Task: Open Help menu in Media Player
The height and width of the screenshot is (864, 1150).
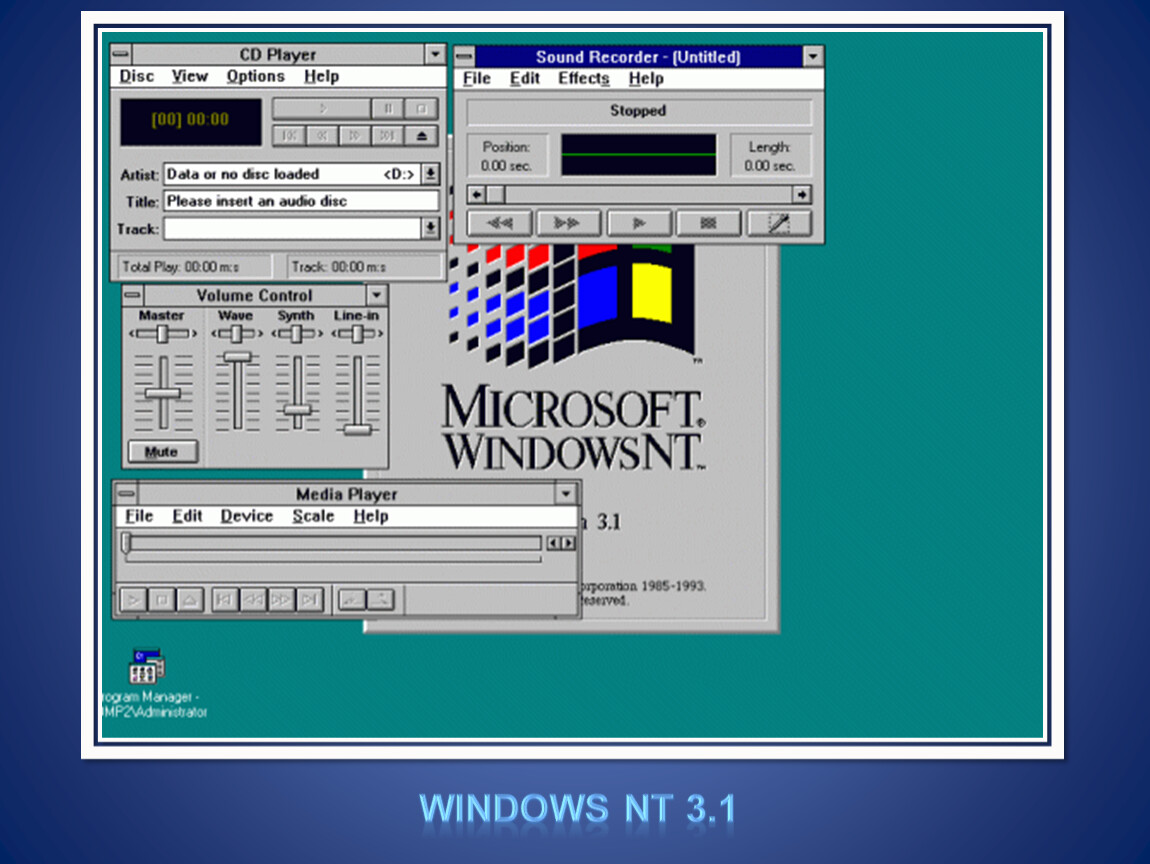Action: click(x=370, y=516)
